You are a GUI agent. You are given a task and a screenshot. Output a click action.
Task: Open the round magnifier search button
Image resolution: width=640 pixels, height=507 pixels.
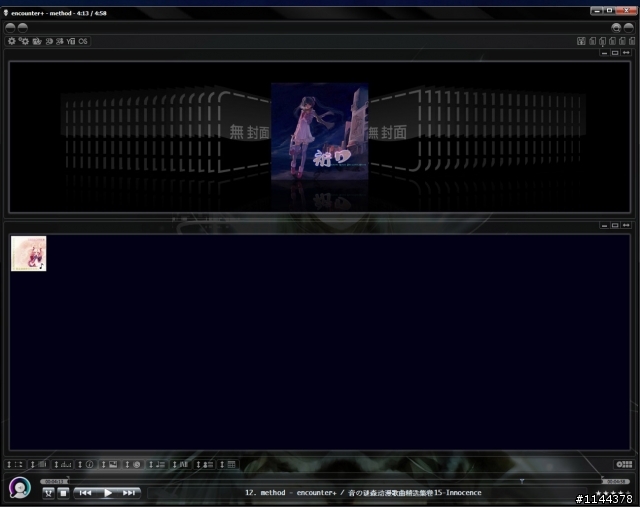616,28
